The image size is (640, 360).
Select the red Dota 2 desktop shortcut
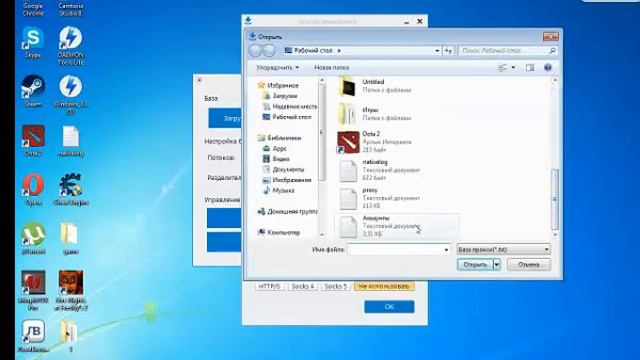click(33, 140)
